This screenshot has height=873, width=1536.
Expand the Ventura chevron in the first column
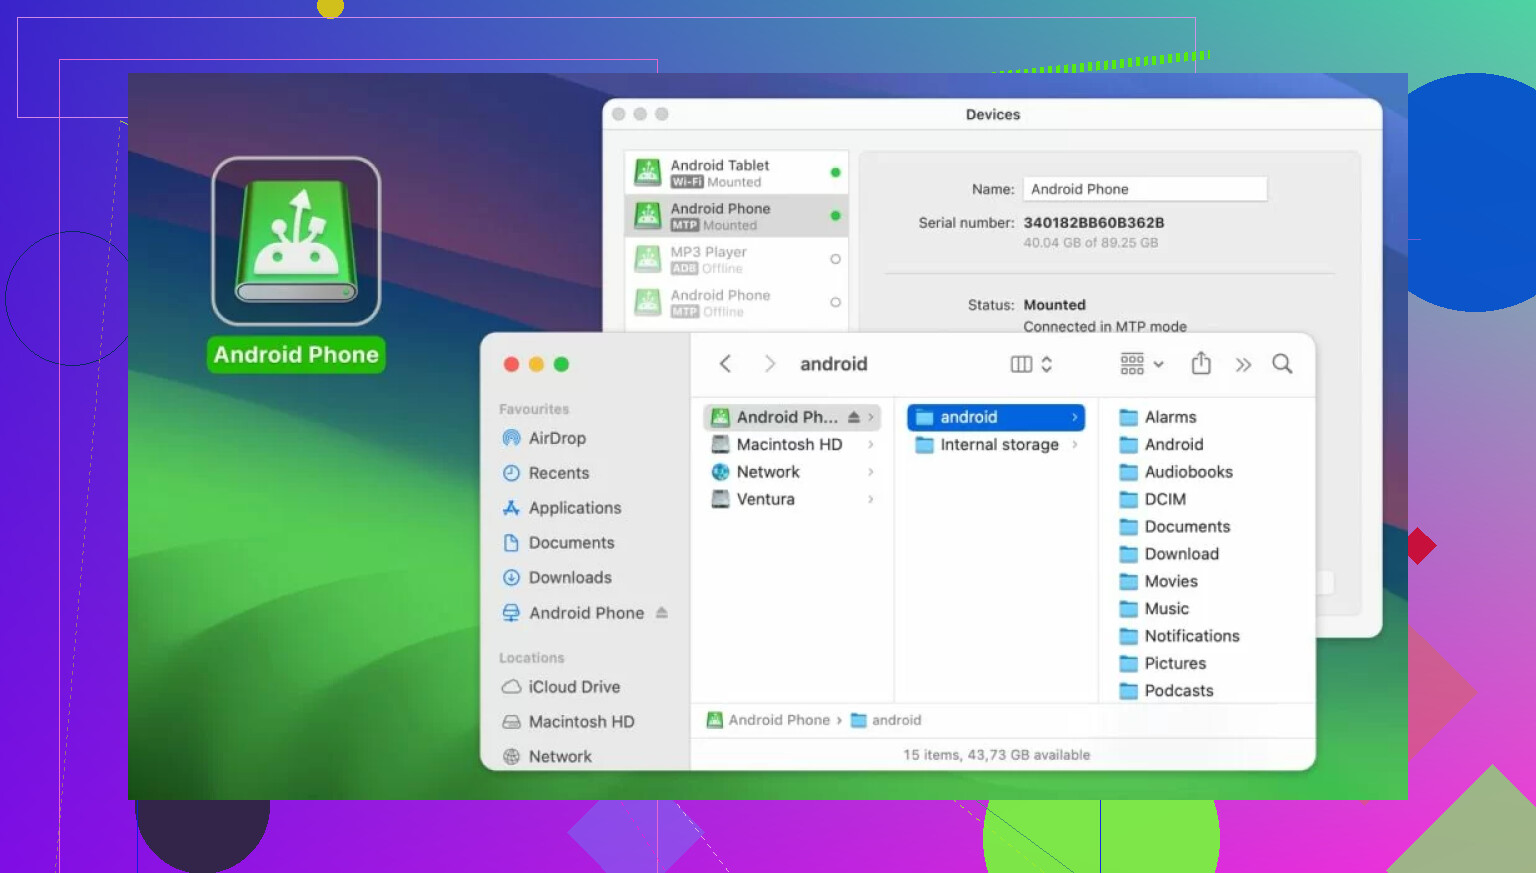[x=871, y=499]
